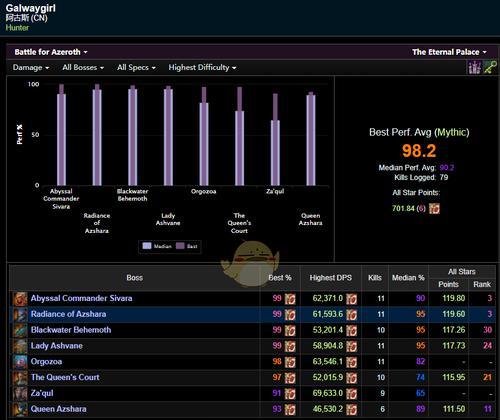Image resolution: width=500 pixels, height=420 pixels.
Task: Click Radiance of Azshara boss portrait icon
Action: pos(20,314)
